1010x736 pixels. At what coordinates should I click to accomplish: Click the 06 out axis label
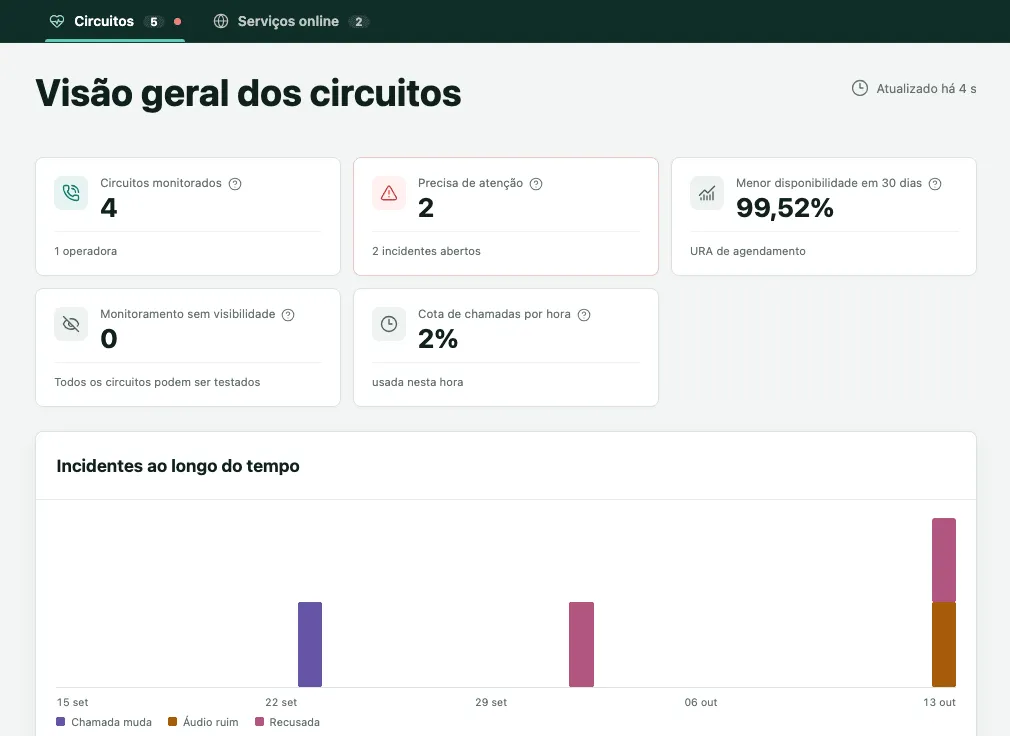point(701,702)
